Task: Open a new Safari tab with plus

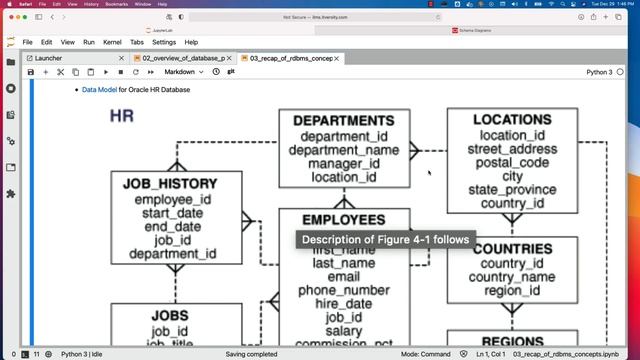Action: [x=606, y=17]
